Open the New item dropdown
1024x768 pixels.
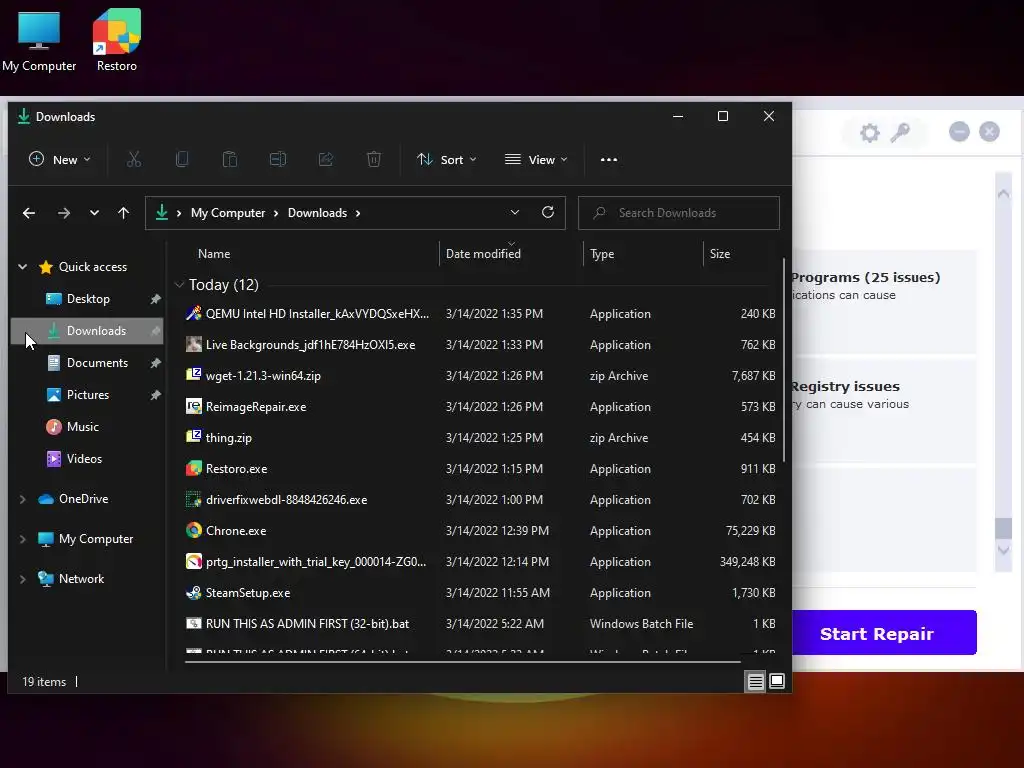click(60, 159)
